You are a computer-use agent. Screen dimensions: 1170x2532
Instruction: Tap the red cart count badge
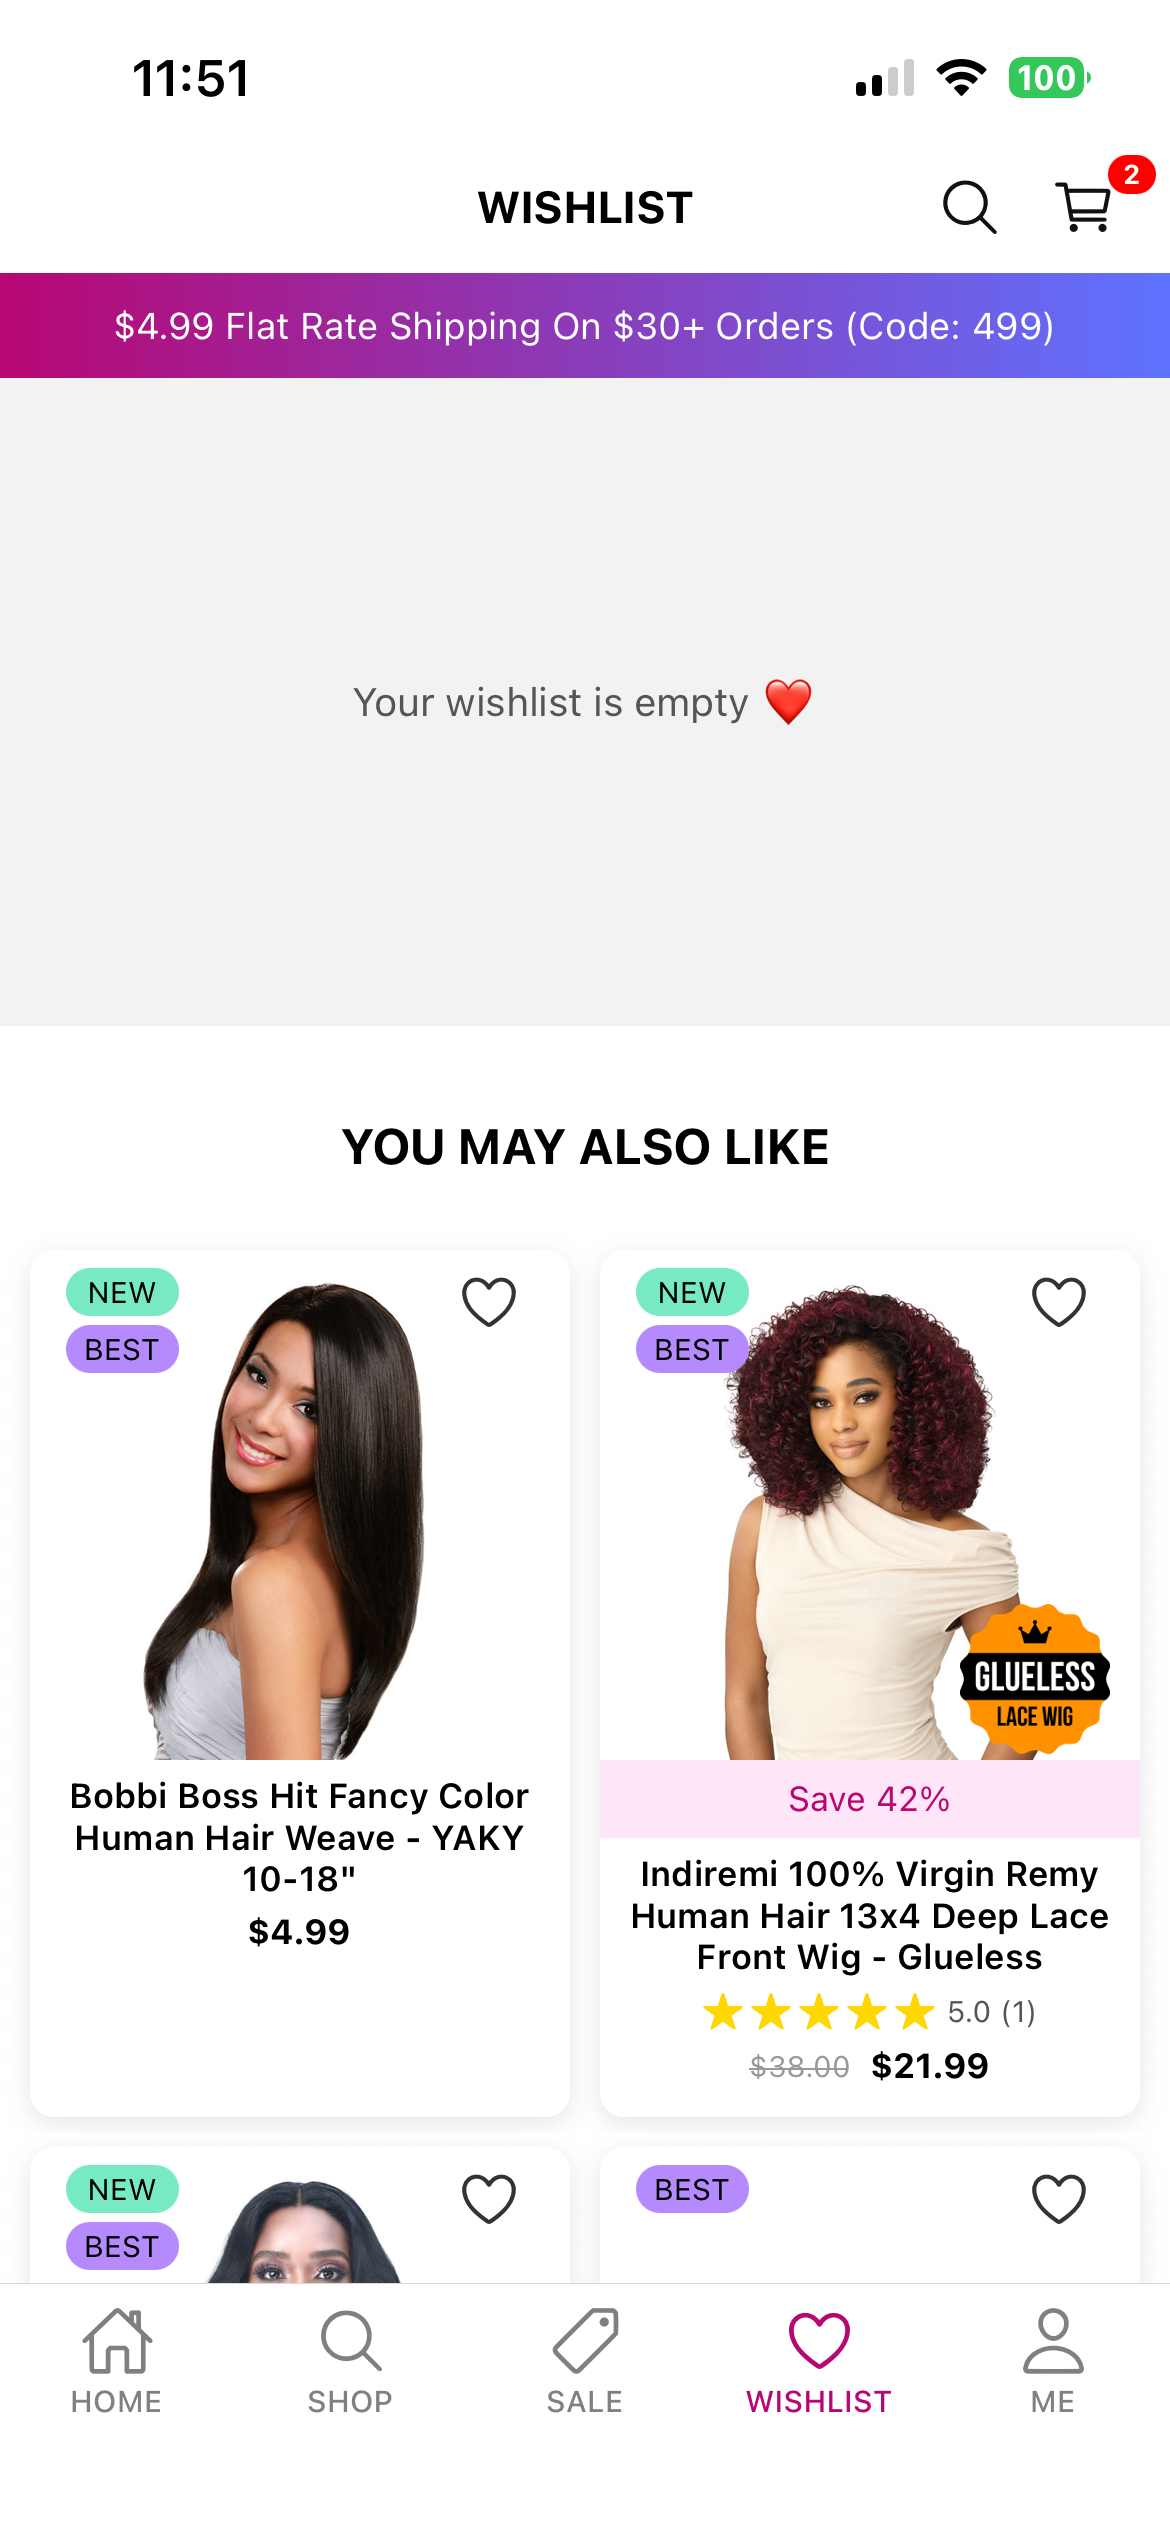pyautogui.click(x=1131, y=175)
